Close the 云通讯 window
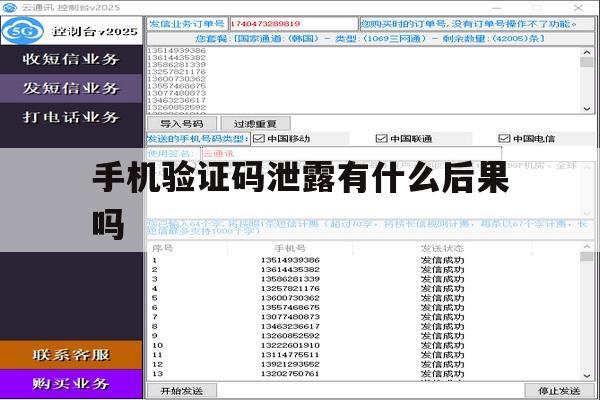The image size is (600, 400). (578, 8)
